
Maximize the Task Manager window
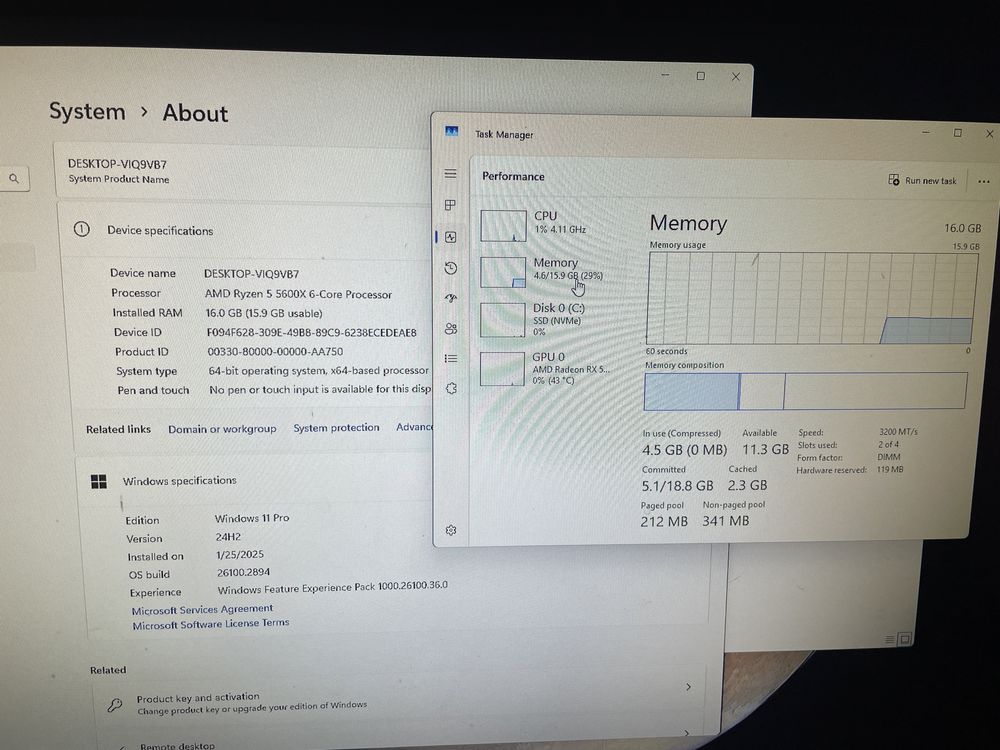click(x=957, y=133)
